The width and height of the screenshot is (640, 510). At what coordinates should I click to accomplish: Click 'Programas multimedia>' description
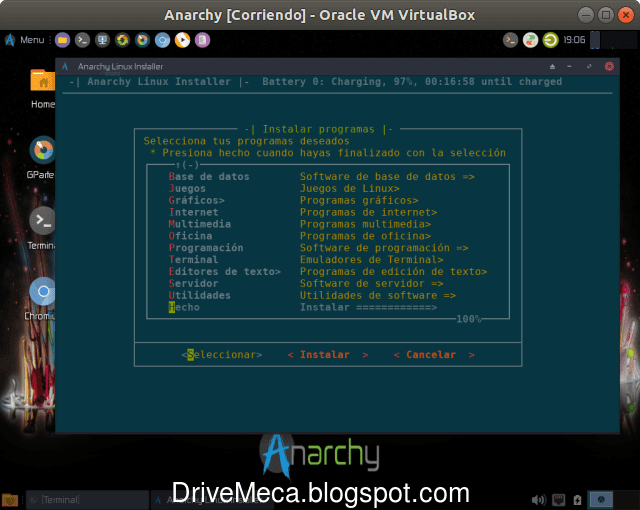click(x=365, y=224)
